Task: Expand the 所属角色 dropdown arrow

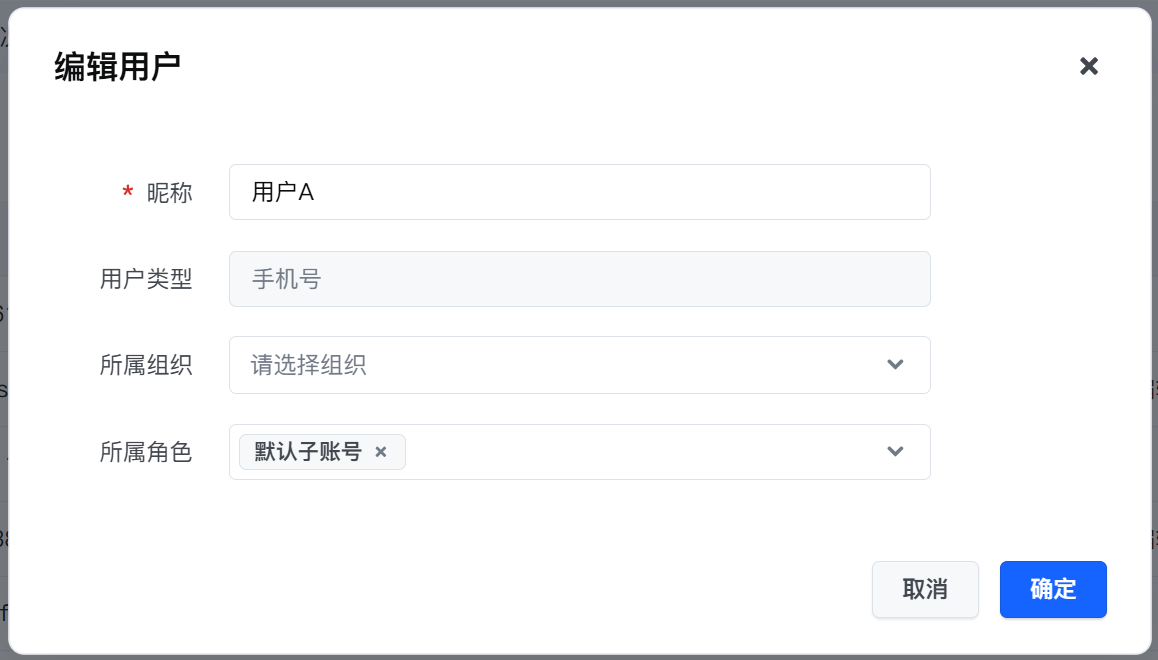Action: point(895,452)
